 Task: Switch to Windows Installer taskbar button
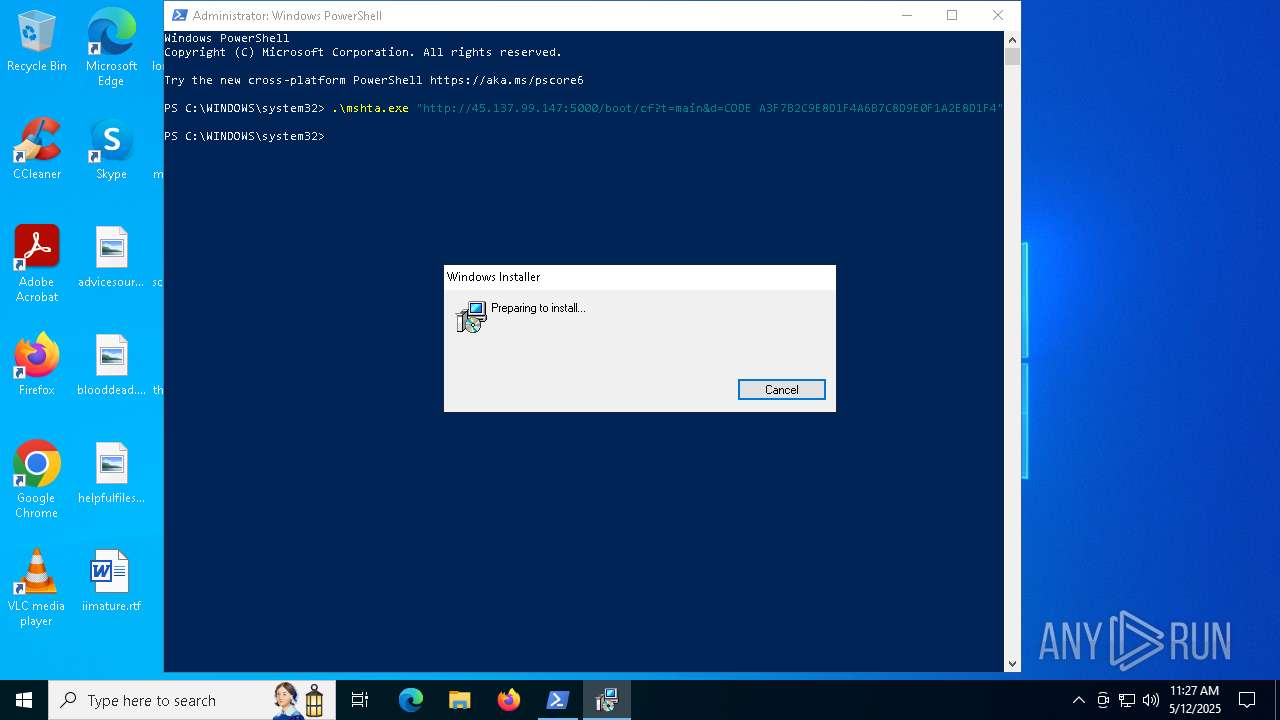click(606, 700)
